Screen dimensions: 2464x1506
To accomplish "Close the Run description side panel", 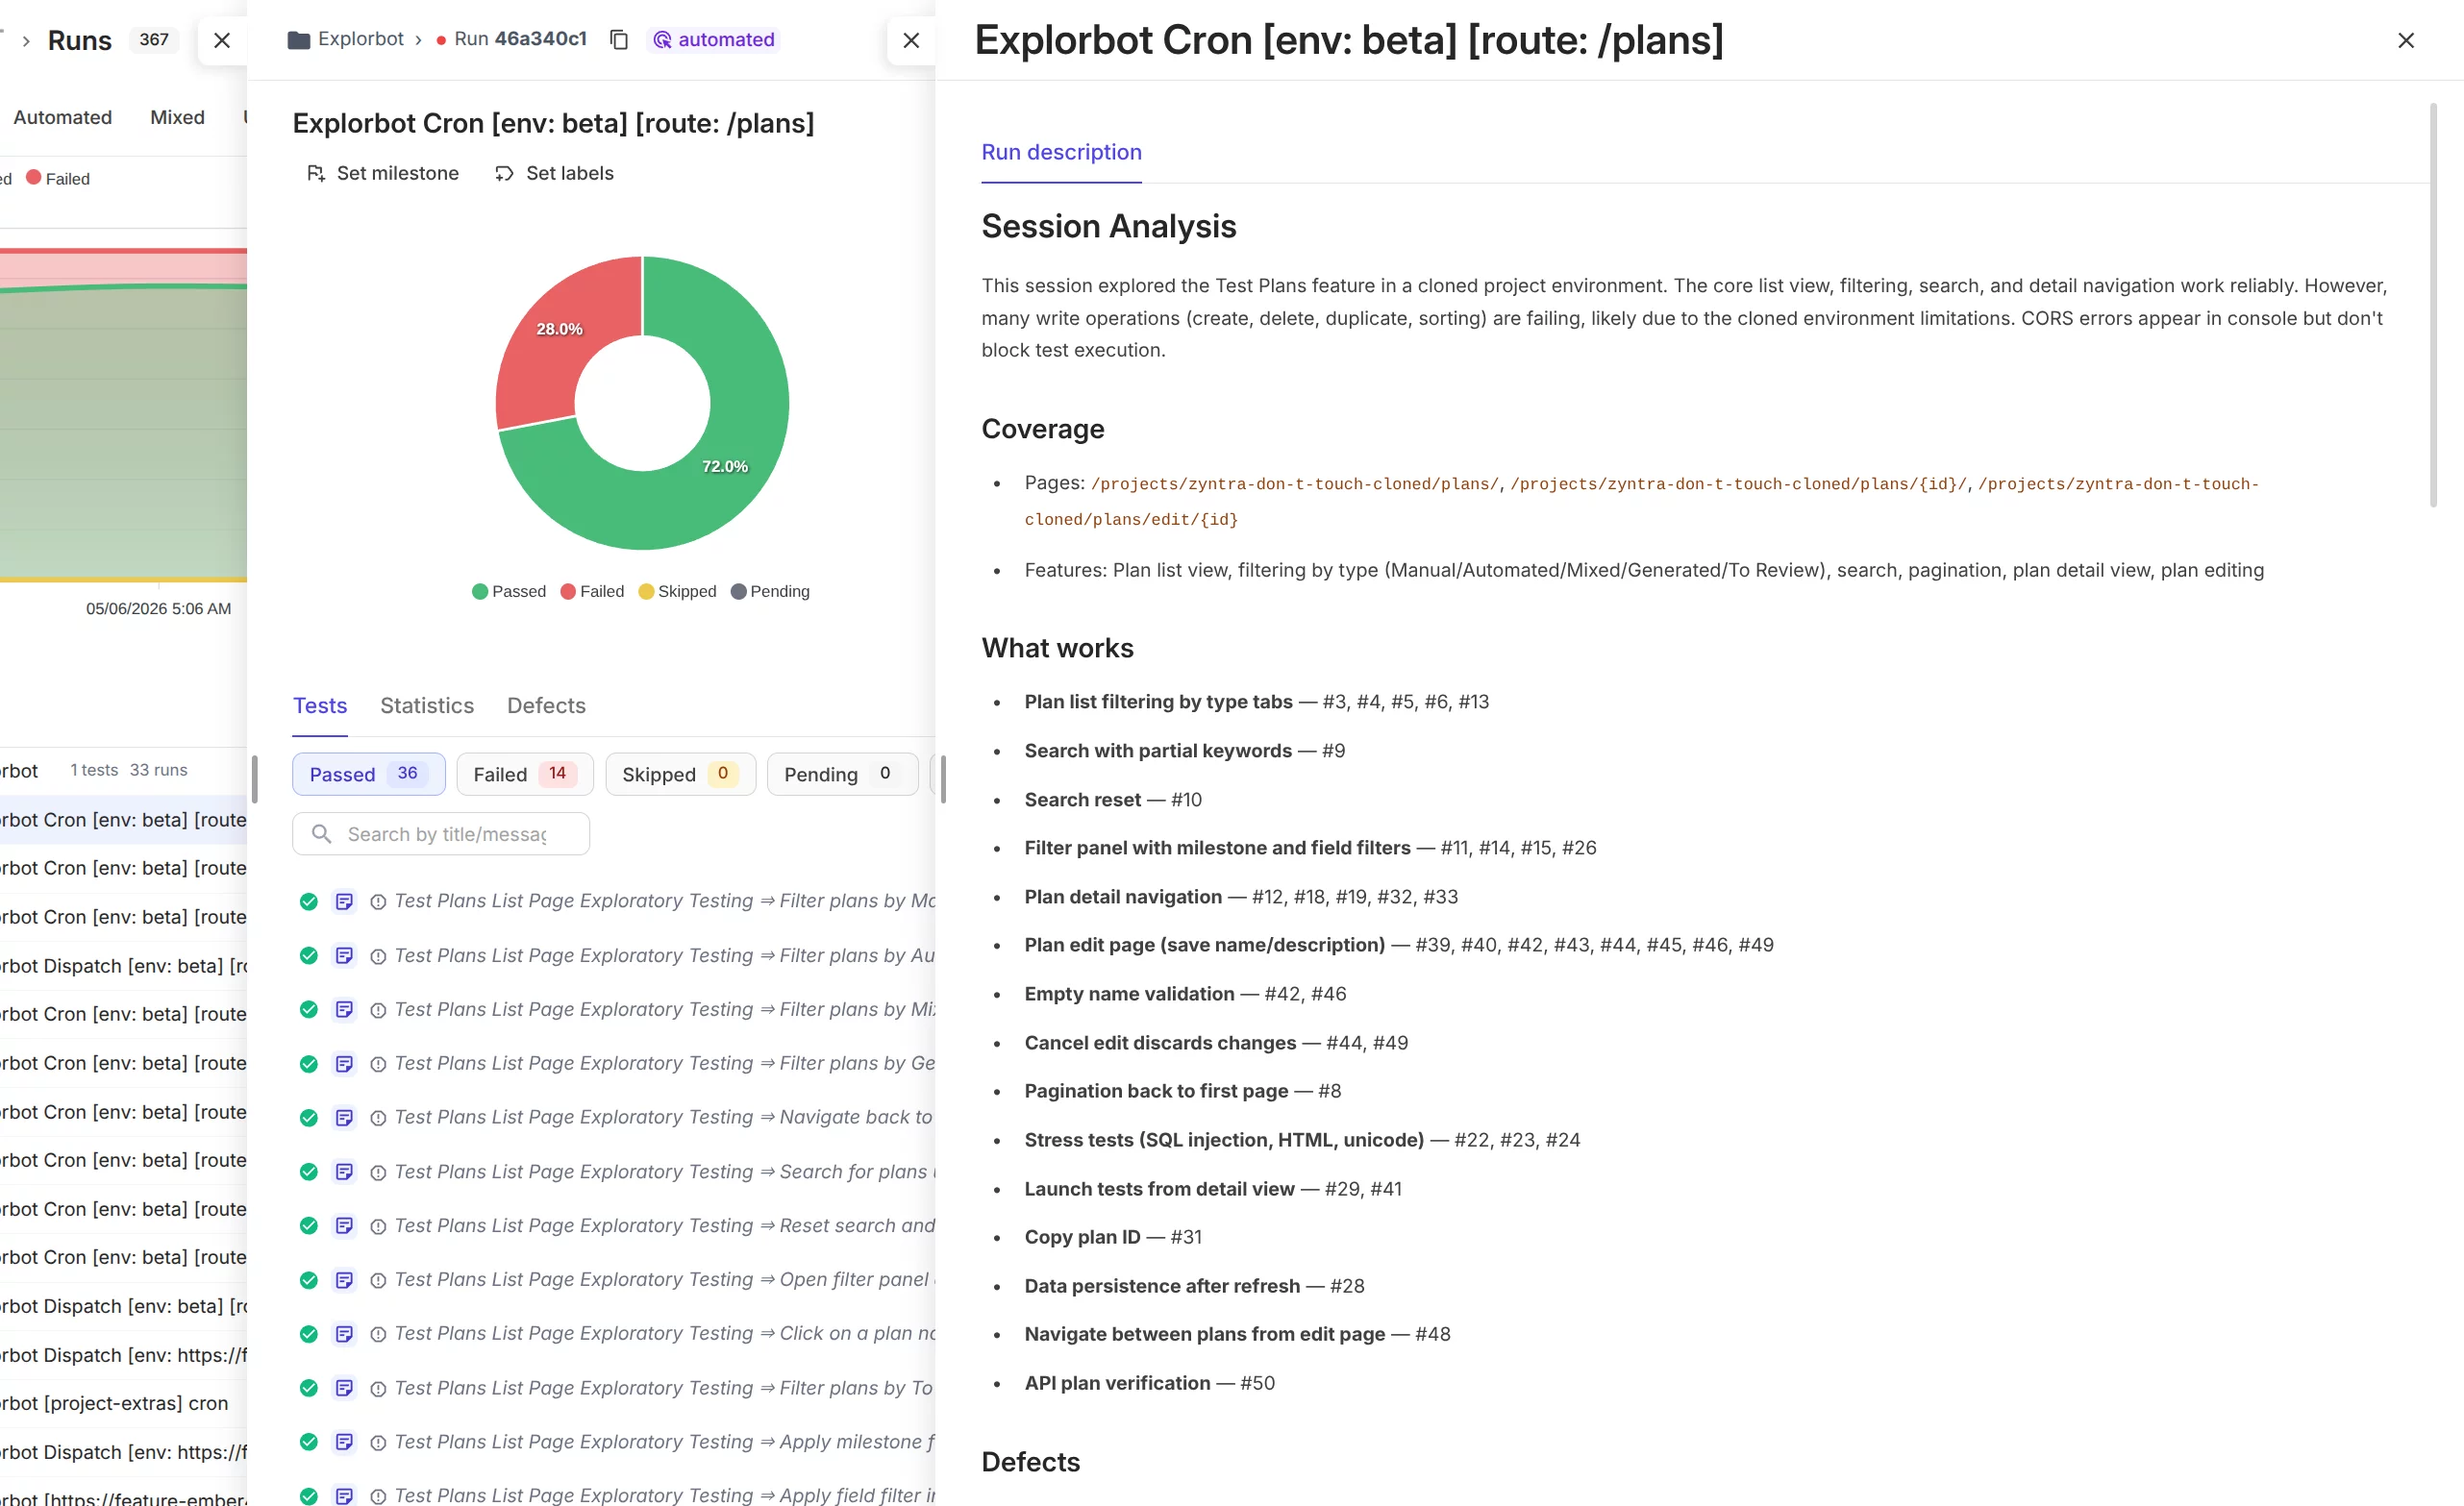I will click(x=2406, y=40).
